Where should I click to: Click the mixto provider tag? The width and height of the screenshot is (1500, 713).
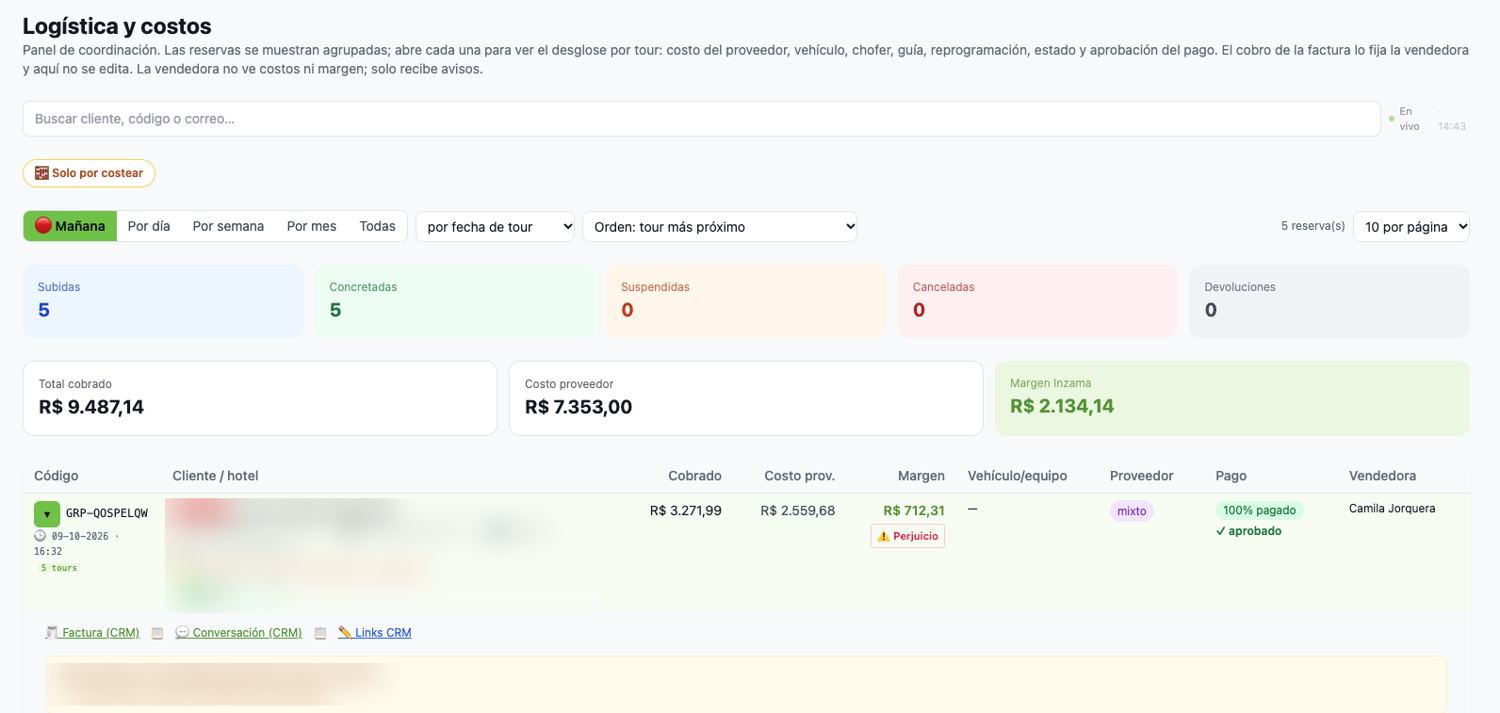[1132, 511]
